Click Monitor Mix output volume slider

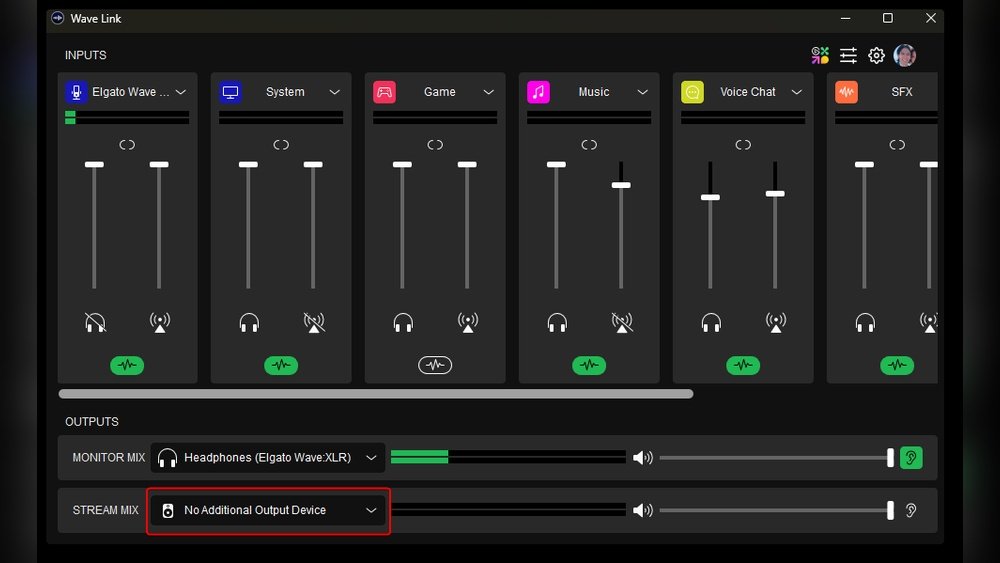pyautogui.click(x=777, y=458)
